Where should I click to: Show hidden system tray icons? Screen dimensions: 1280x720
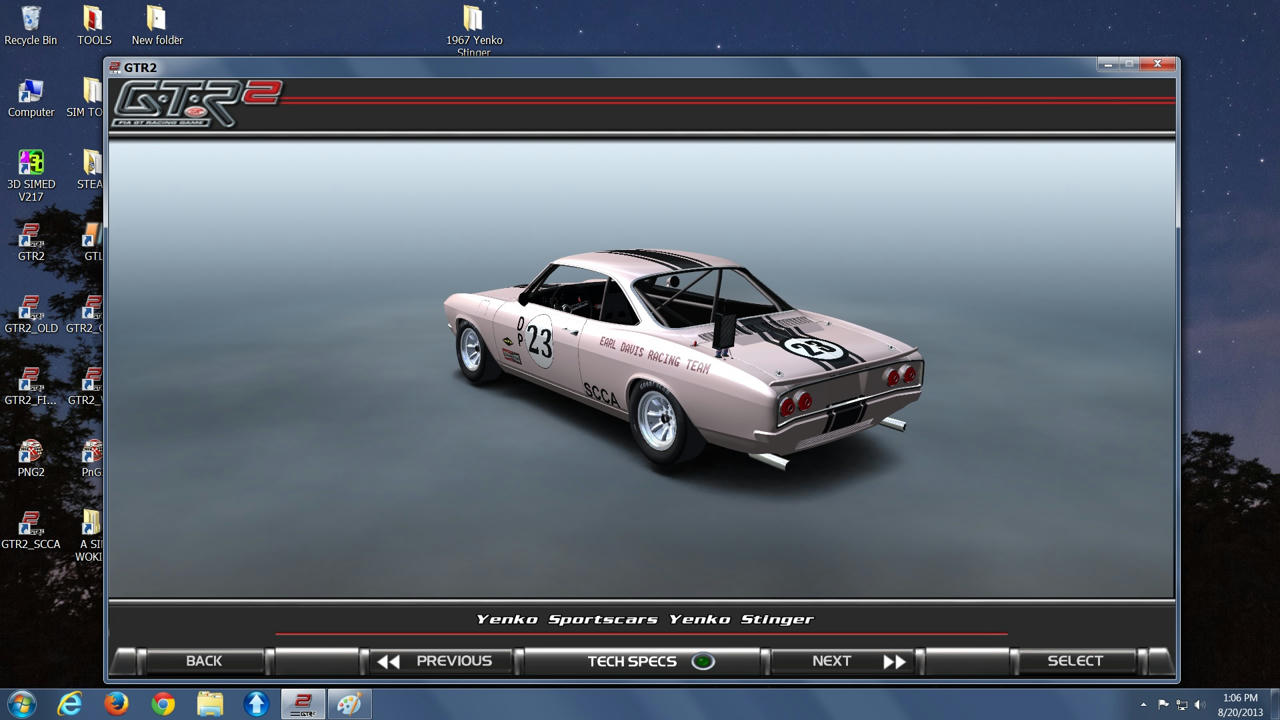click(1144, 705)
